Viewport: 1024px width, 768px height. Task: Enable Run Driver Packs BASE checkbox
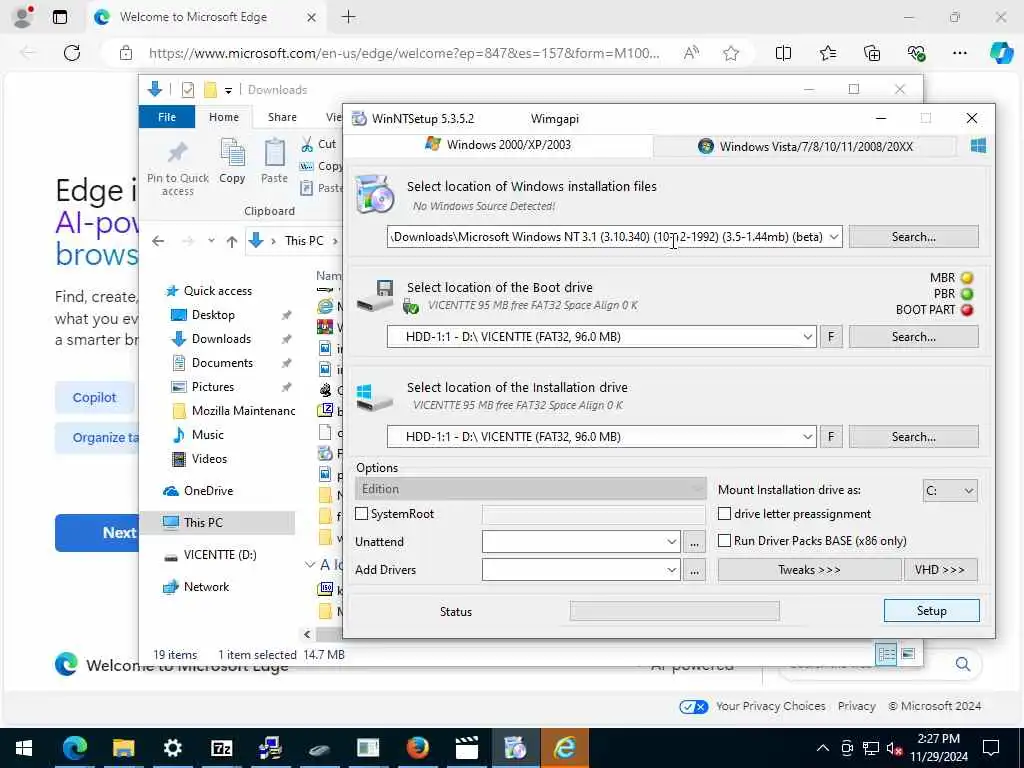click(724, 541)
